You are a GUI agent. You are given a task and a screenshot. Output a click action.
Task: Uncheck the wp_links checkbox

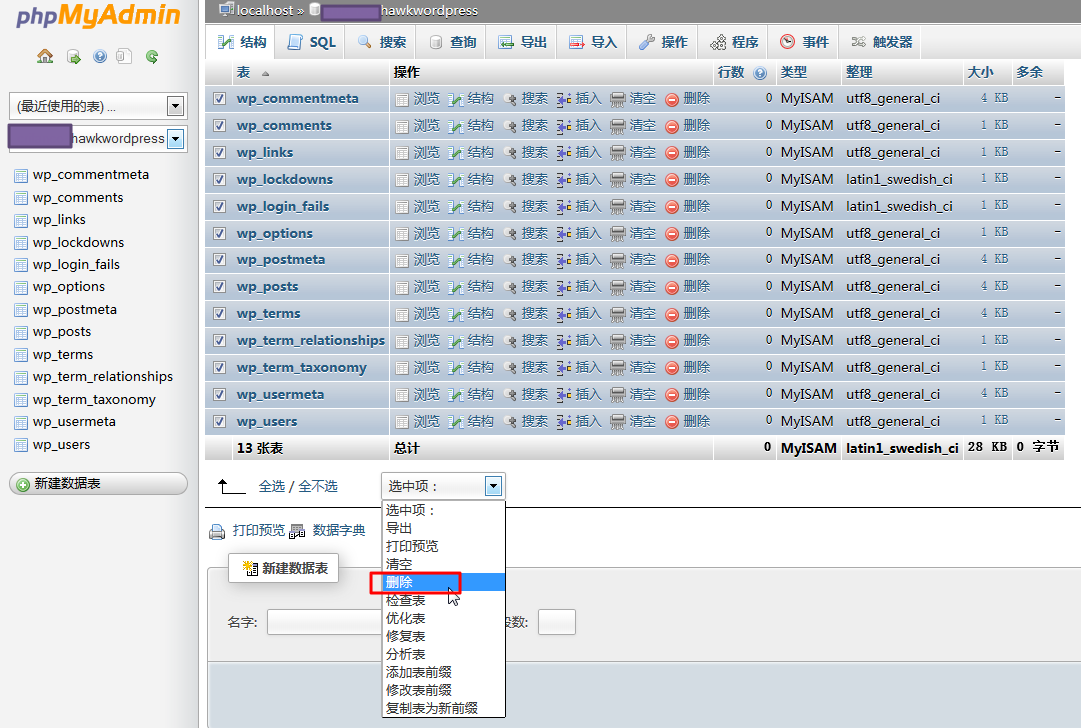[219, 152]
